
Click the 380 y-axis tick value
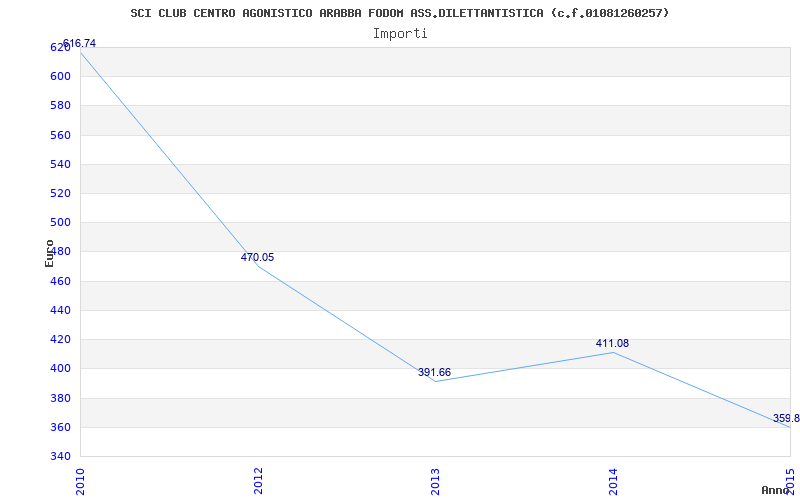pos(60,398)
